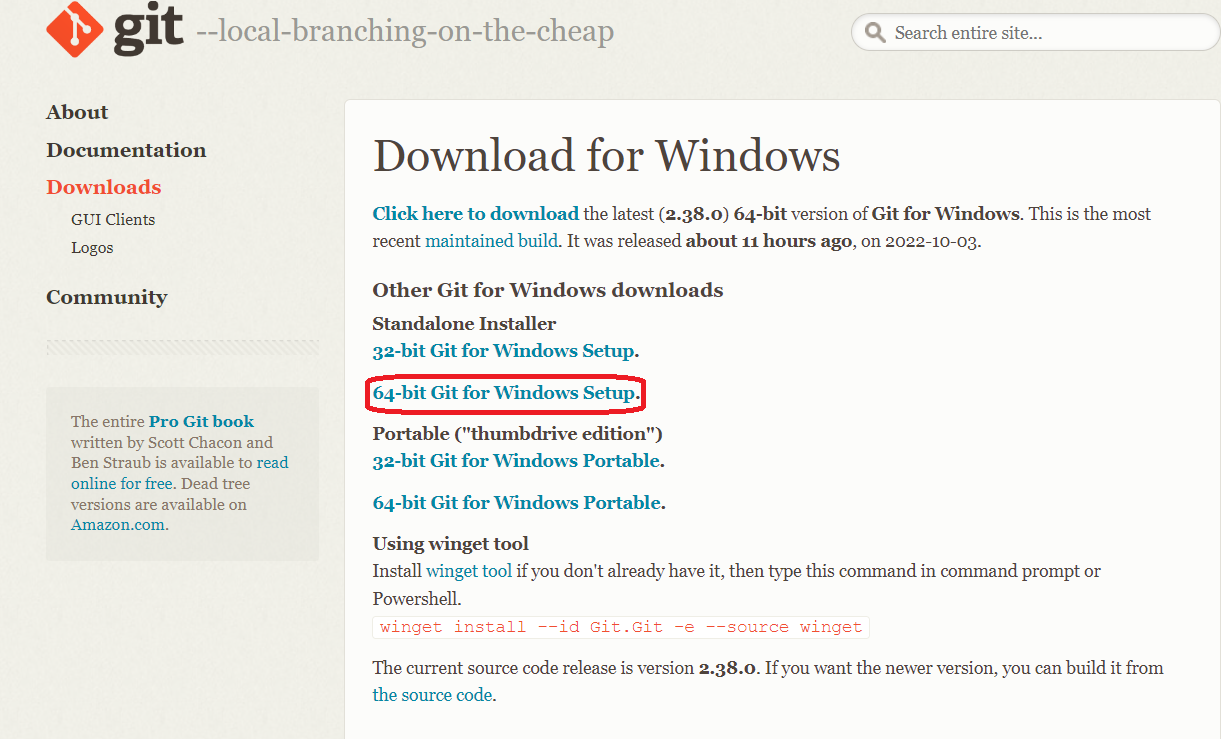Download 32-bit Git for Windows Setup
The width and height of the screenshot is (1221, 739).
point(503,351)
